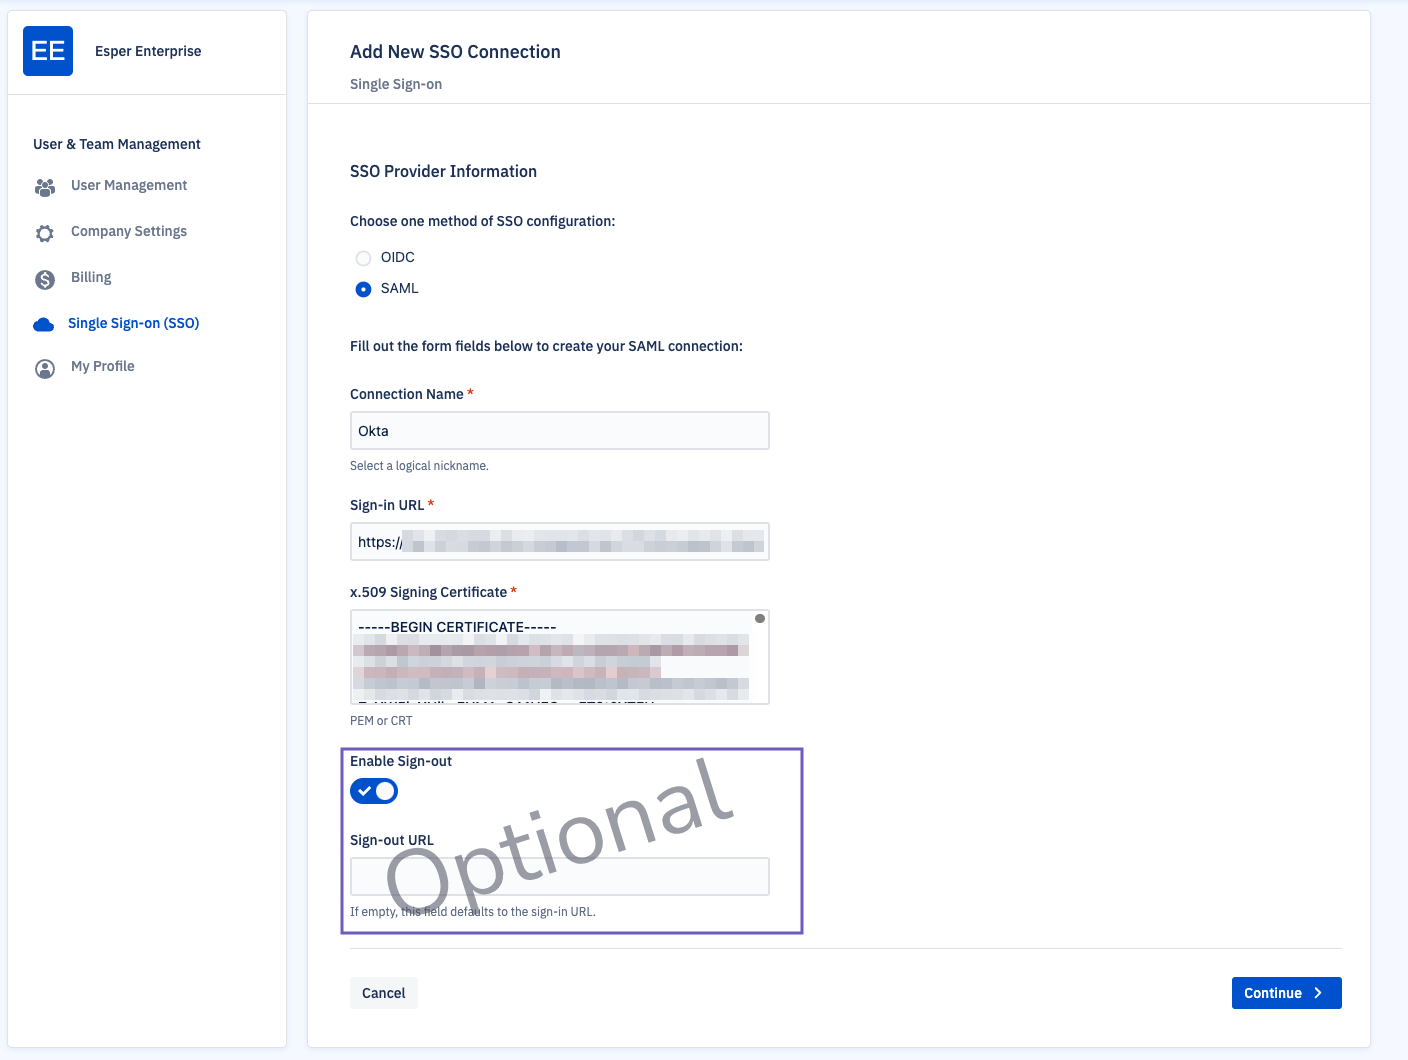Open Company Settings via the gear icon
The width and height of the screenshot is (1408, 1060).
point(45,232)
